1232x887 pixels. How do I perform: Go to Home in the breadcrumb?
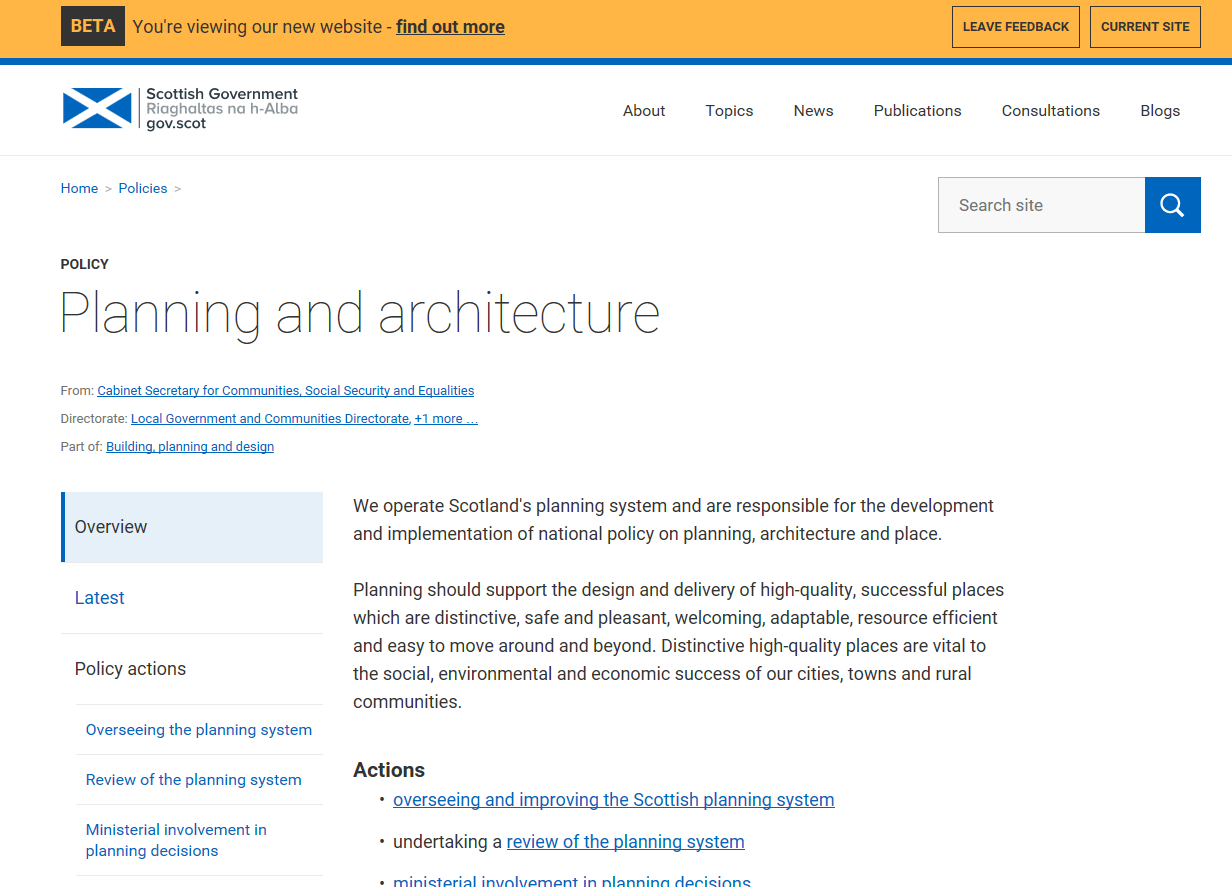coord(79,188)
